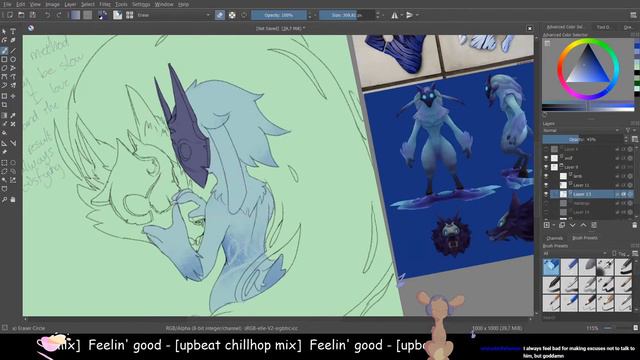
Task: Select the Ellipse shape tool
Action: [x=13, y=60]
